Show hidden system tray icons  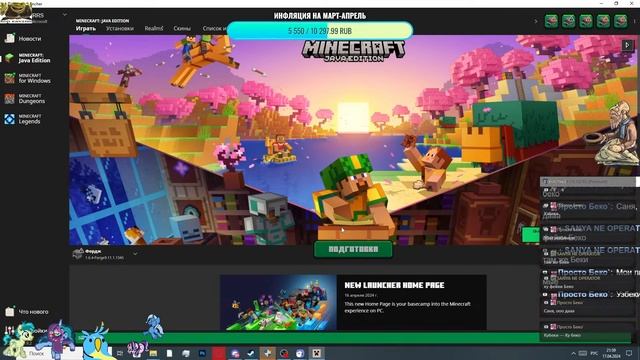[573, 353]
